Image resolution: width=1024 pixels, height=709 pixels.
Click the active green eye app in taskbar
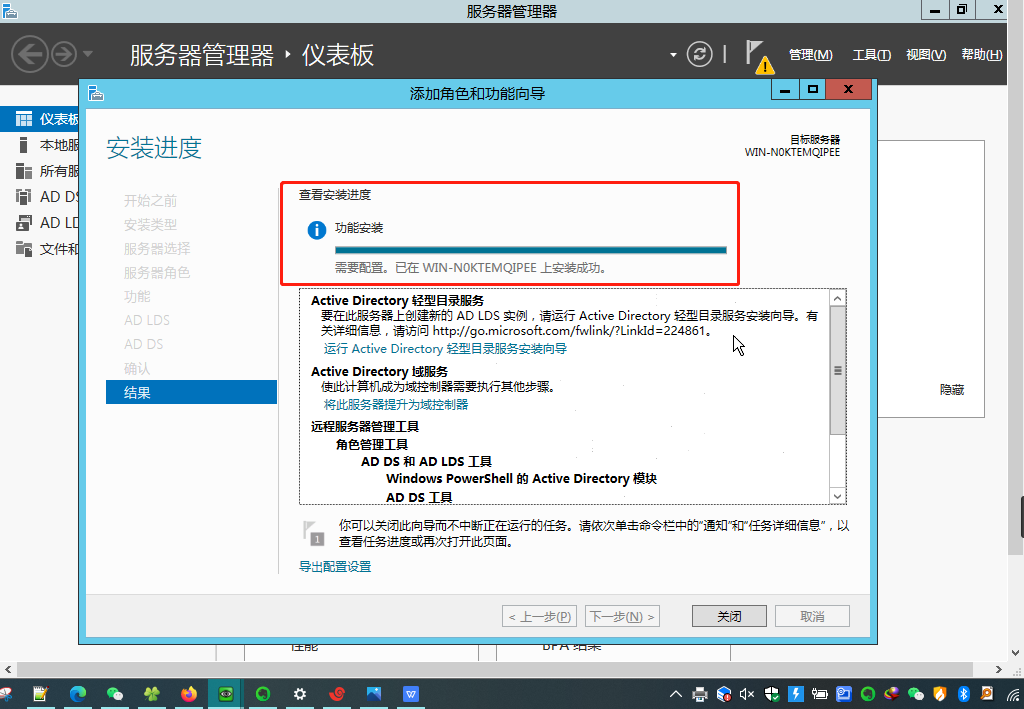pos(226,693)
